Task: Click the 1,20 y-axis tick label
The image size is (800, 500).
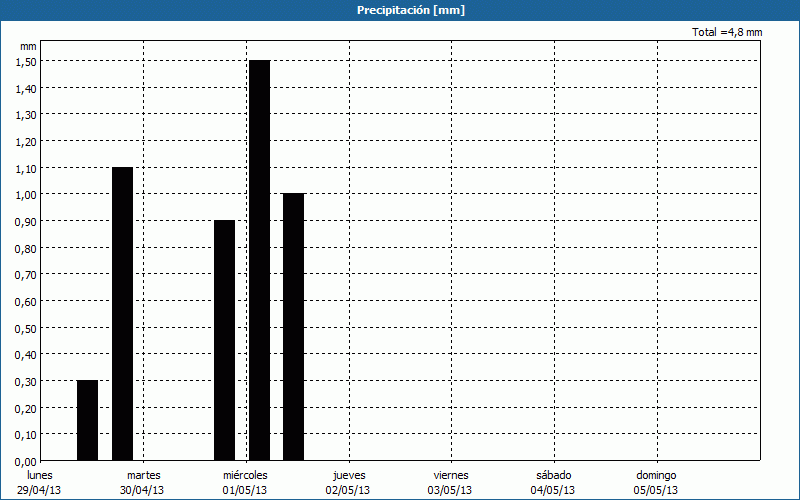Action: coord(27,141)
